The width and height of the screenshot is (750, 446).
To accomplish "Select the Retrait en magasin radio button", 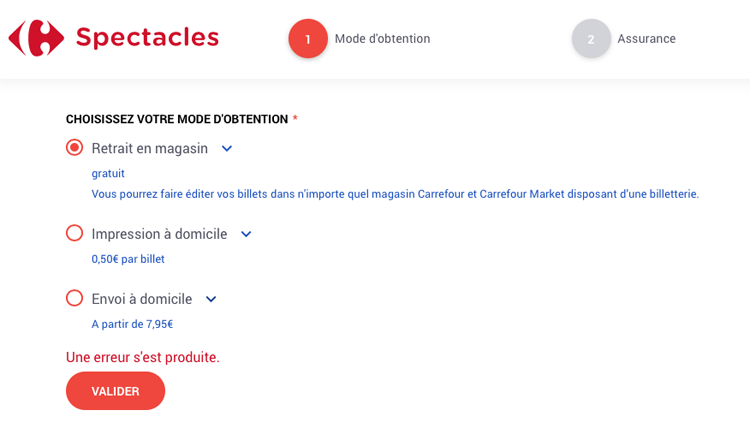I will coord(75,148).
